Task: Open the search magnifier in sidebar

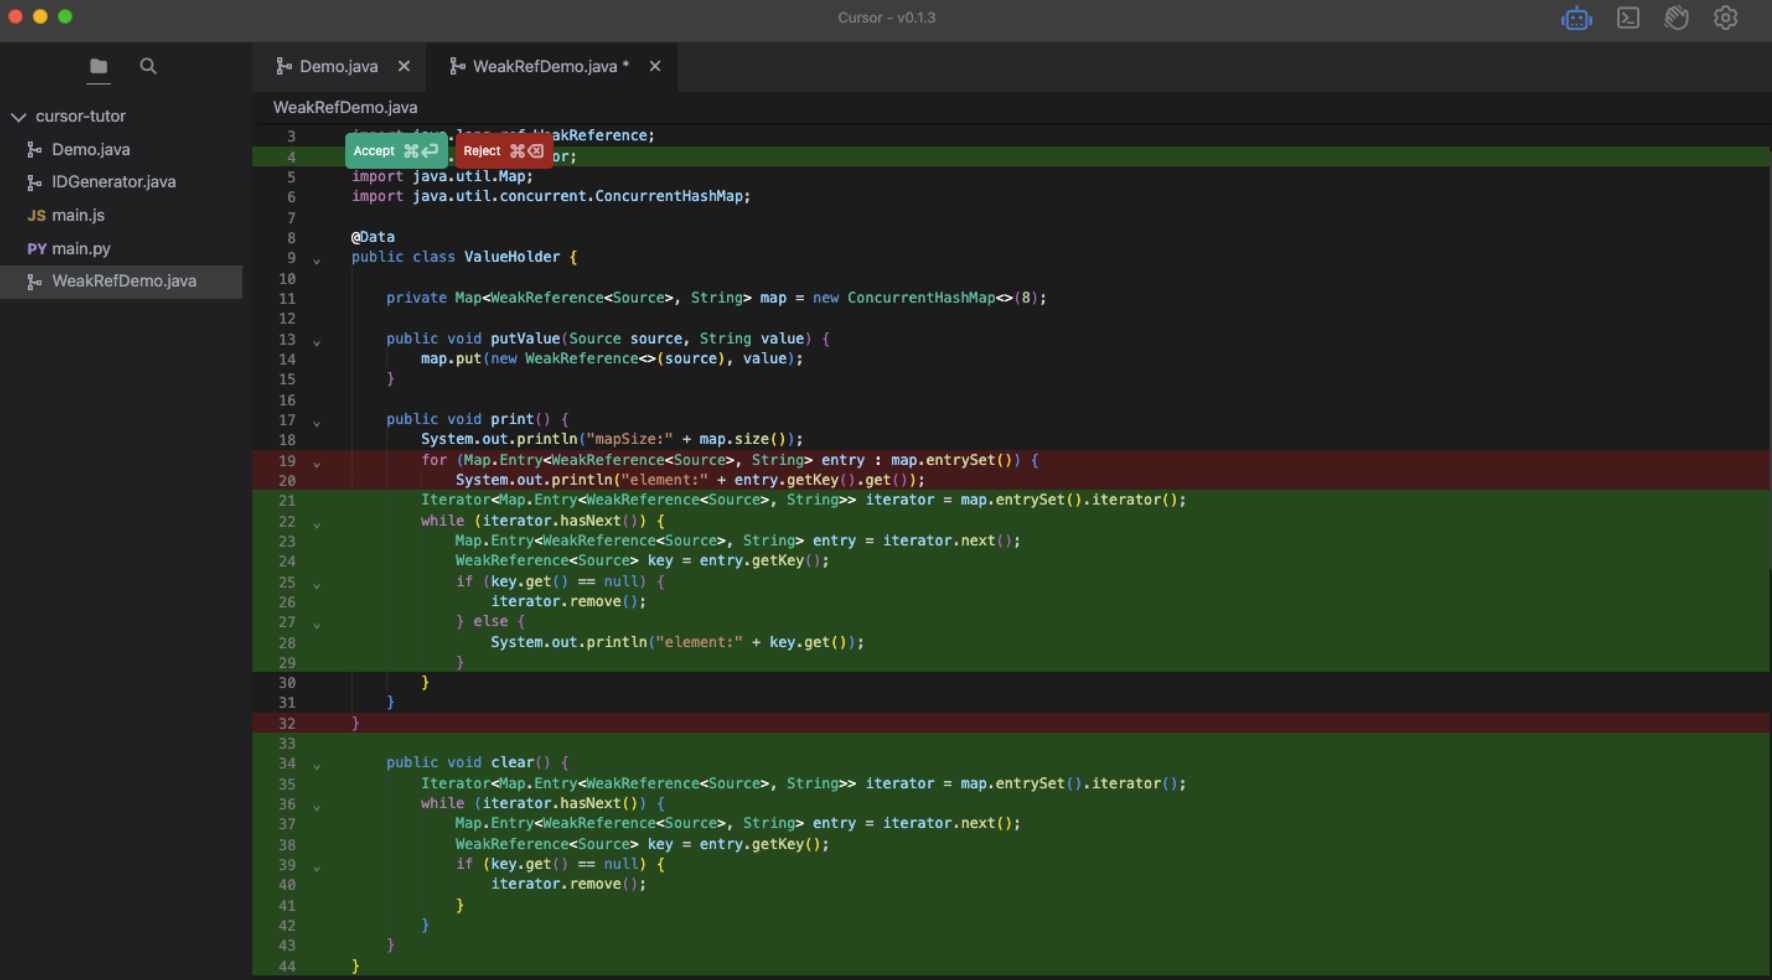Action: pos(148,66)
